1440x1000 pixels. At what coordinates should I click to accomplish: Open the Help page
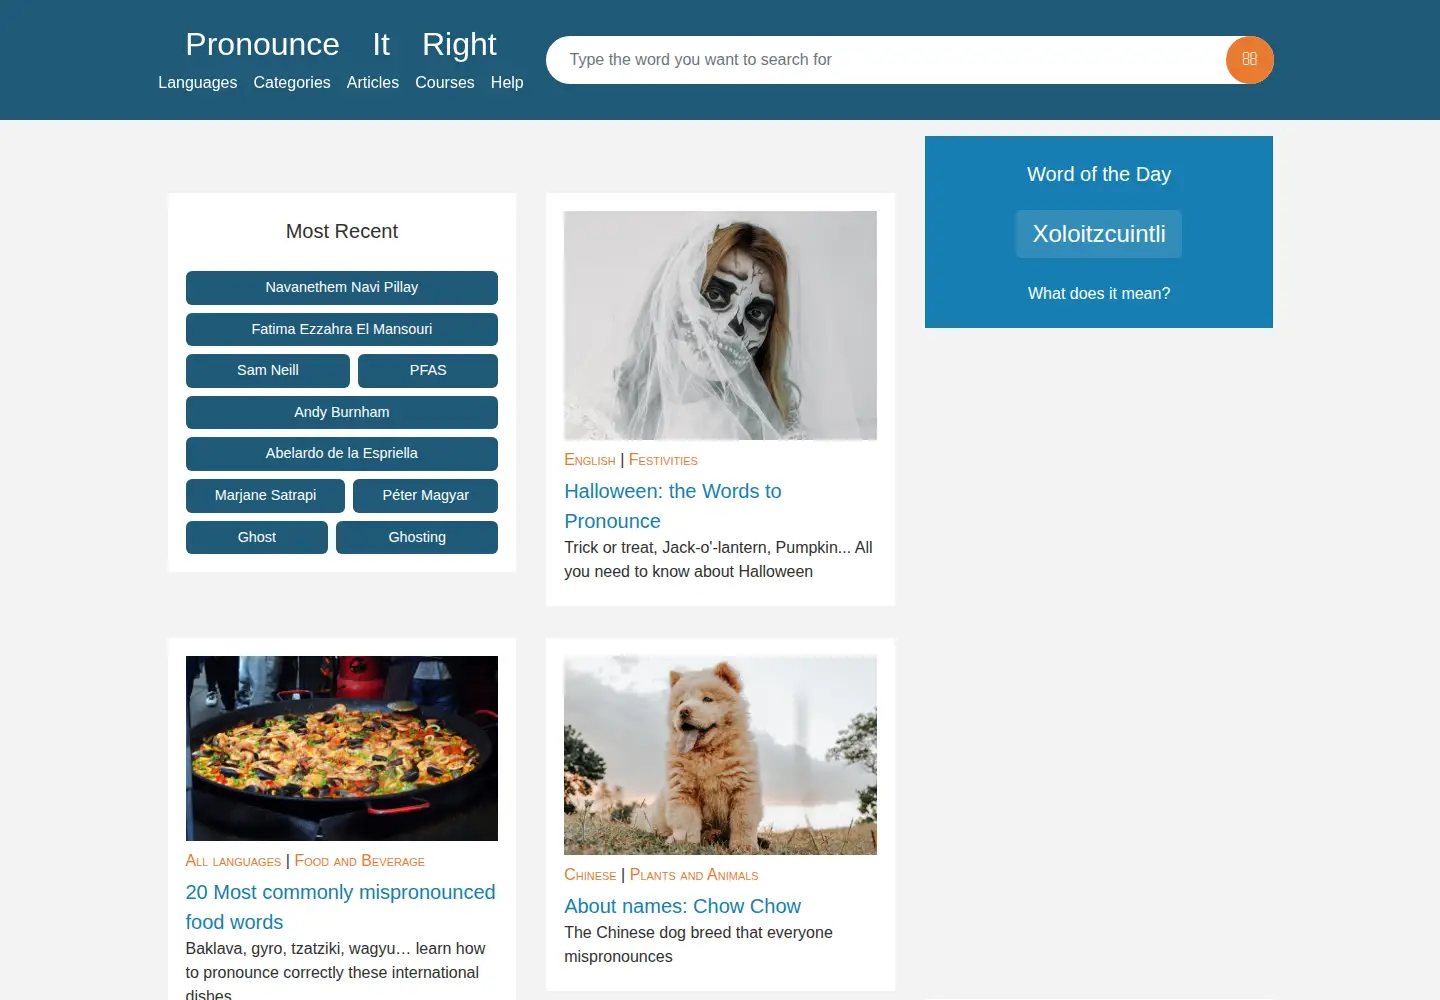tap(507, 82)
